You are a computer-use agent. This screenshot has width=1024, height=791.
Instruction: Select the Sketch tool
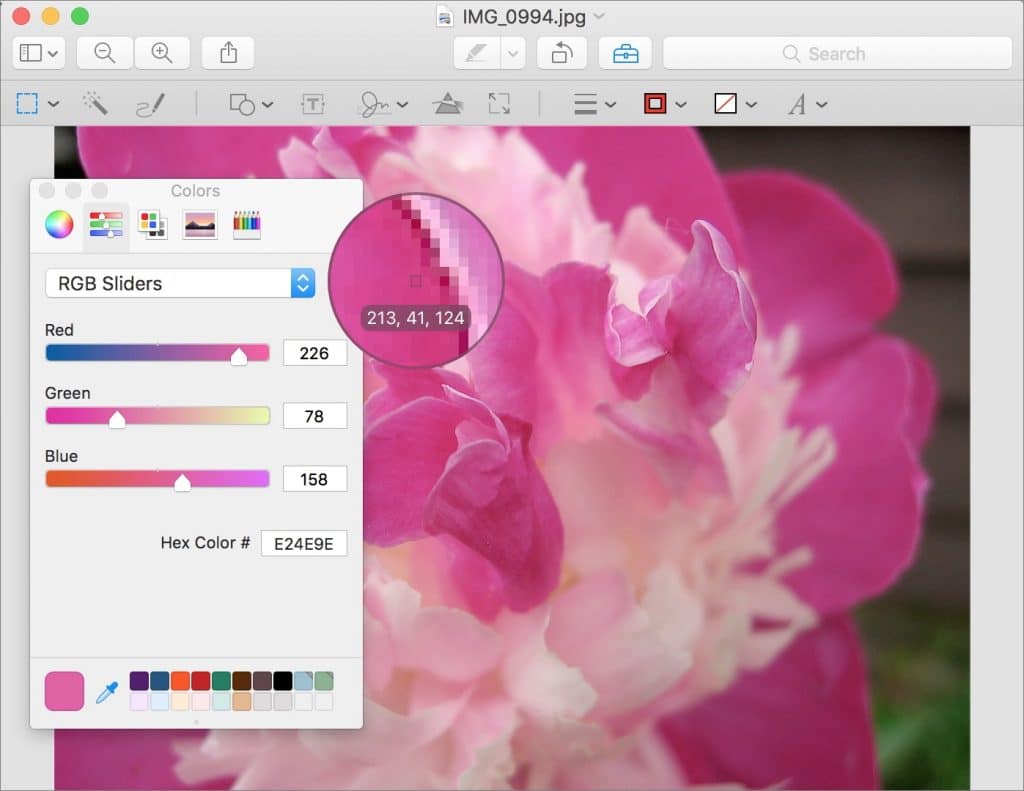tap(151, 103)
